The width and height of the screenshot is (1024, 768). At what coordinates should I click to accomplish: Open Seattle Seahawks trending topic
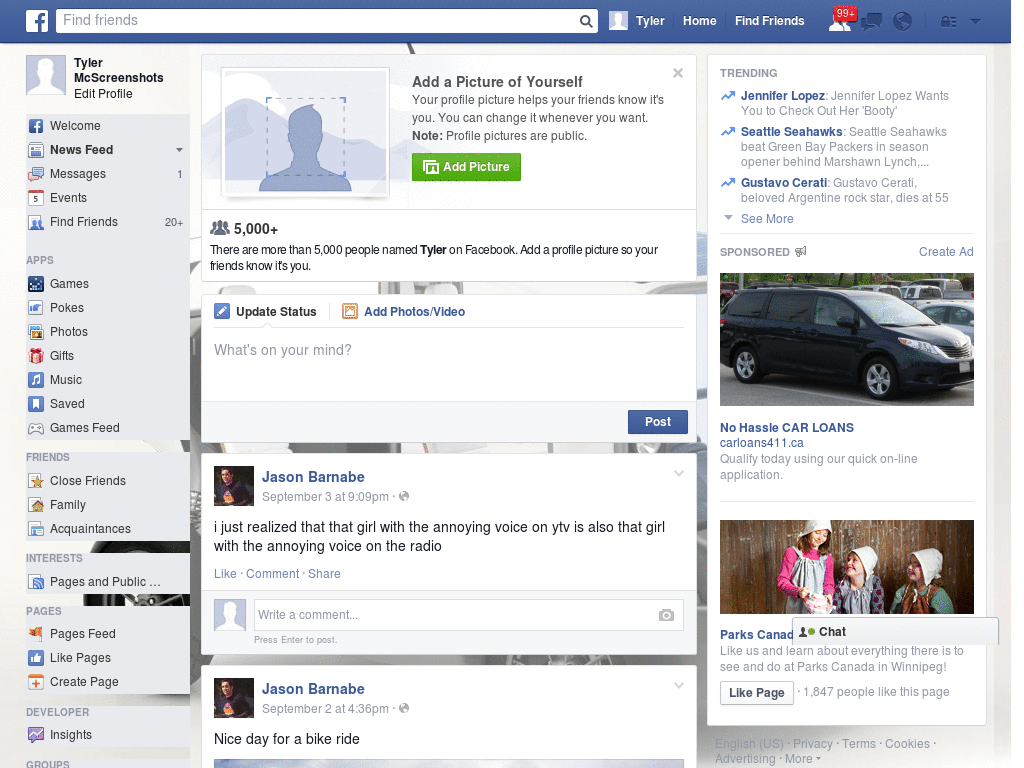coord(792,132)
